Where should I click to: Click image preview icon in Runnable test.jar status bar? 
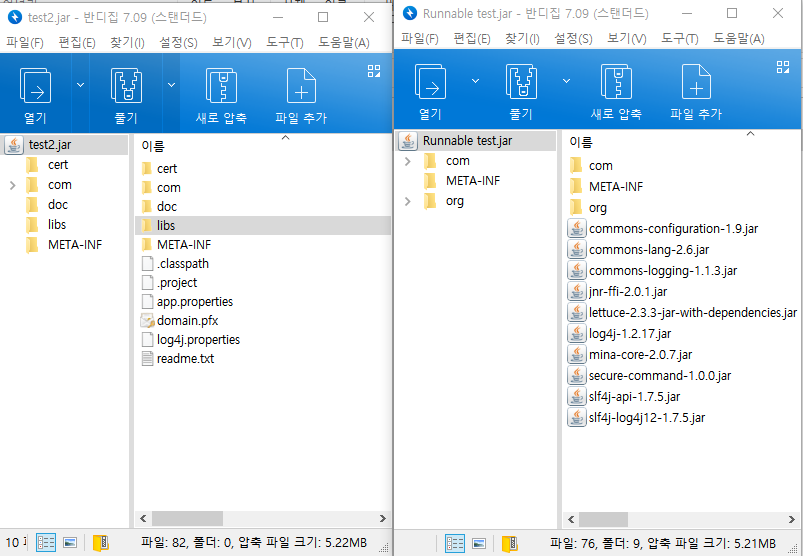[x=479, y=543]
